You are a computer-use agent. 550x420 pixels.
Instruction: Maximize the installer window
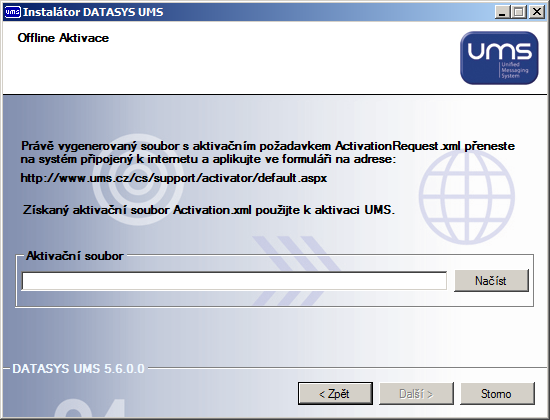(519, 12)
